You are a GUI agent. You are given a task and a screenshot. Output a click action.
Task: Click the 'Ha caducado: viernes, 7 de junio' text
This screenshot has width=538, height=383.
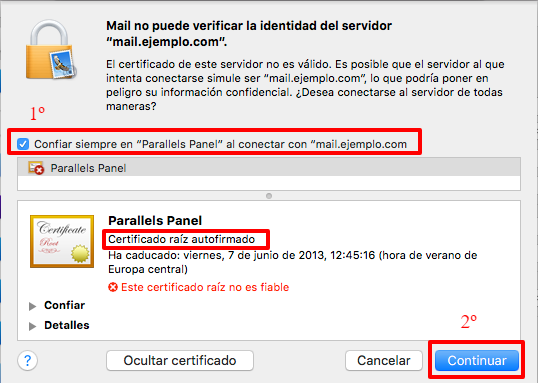coord(292,262)
